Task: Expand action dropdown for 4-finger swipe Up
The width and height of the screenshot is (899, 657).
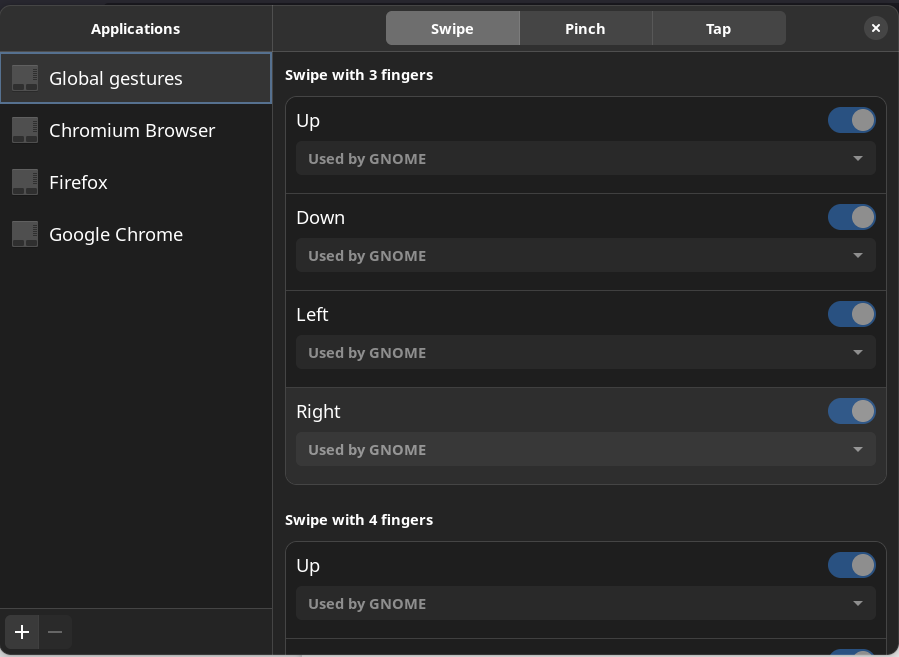Action: pyautogui.click(x=585, y=604)
